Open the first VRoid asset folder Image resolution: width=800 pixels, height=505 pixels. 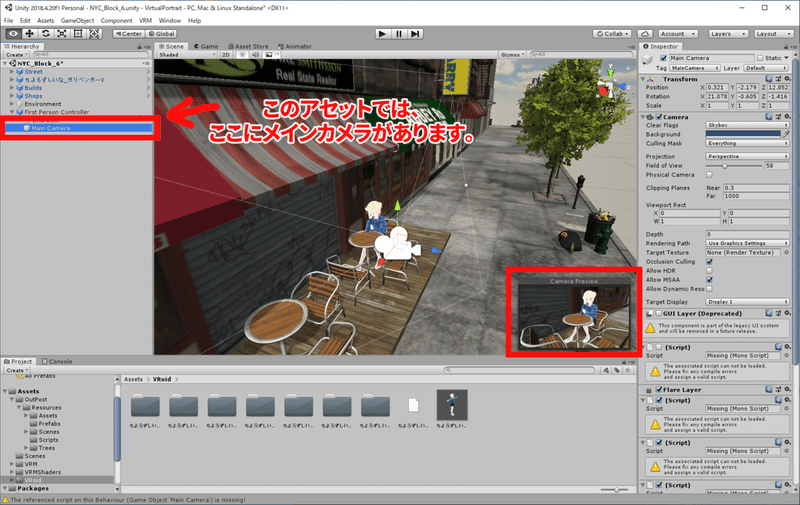[145, 406]
